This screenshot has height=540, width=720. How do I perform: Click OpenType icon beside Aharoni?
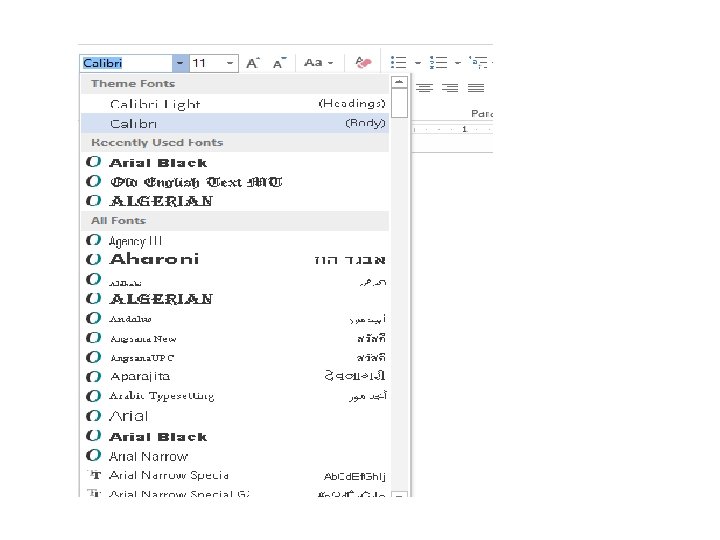(x=93, y=259)
